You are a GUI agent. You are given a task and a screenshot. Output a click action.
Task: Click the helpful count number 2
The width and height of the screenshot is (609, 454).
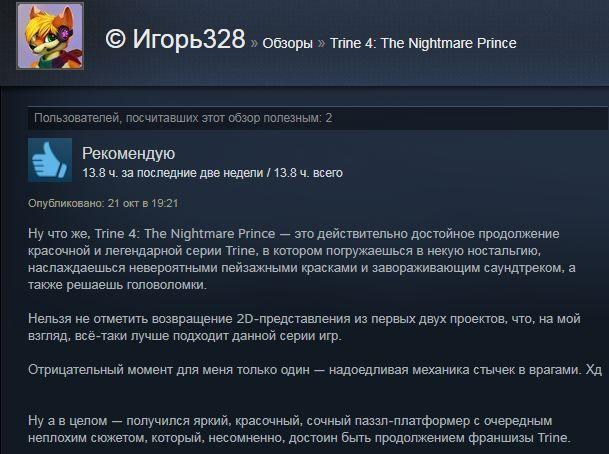pyautogui.click(x=329, y=118)
